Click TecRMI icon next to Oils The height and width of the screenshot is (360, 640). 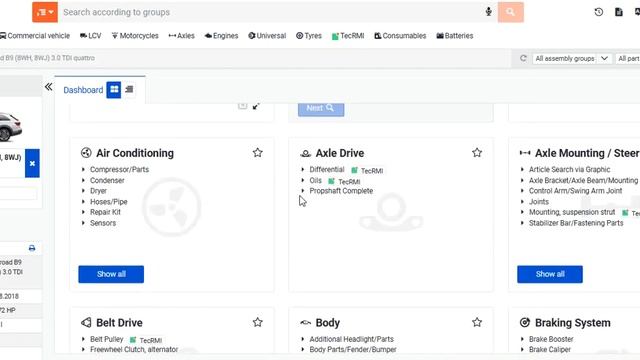coord(332,181)
